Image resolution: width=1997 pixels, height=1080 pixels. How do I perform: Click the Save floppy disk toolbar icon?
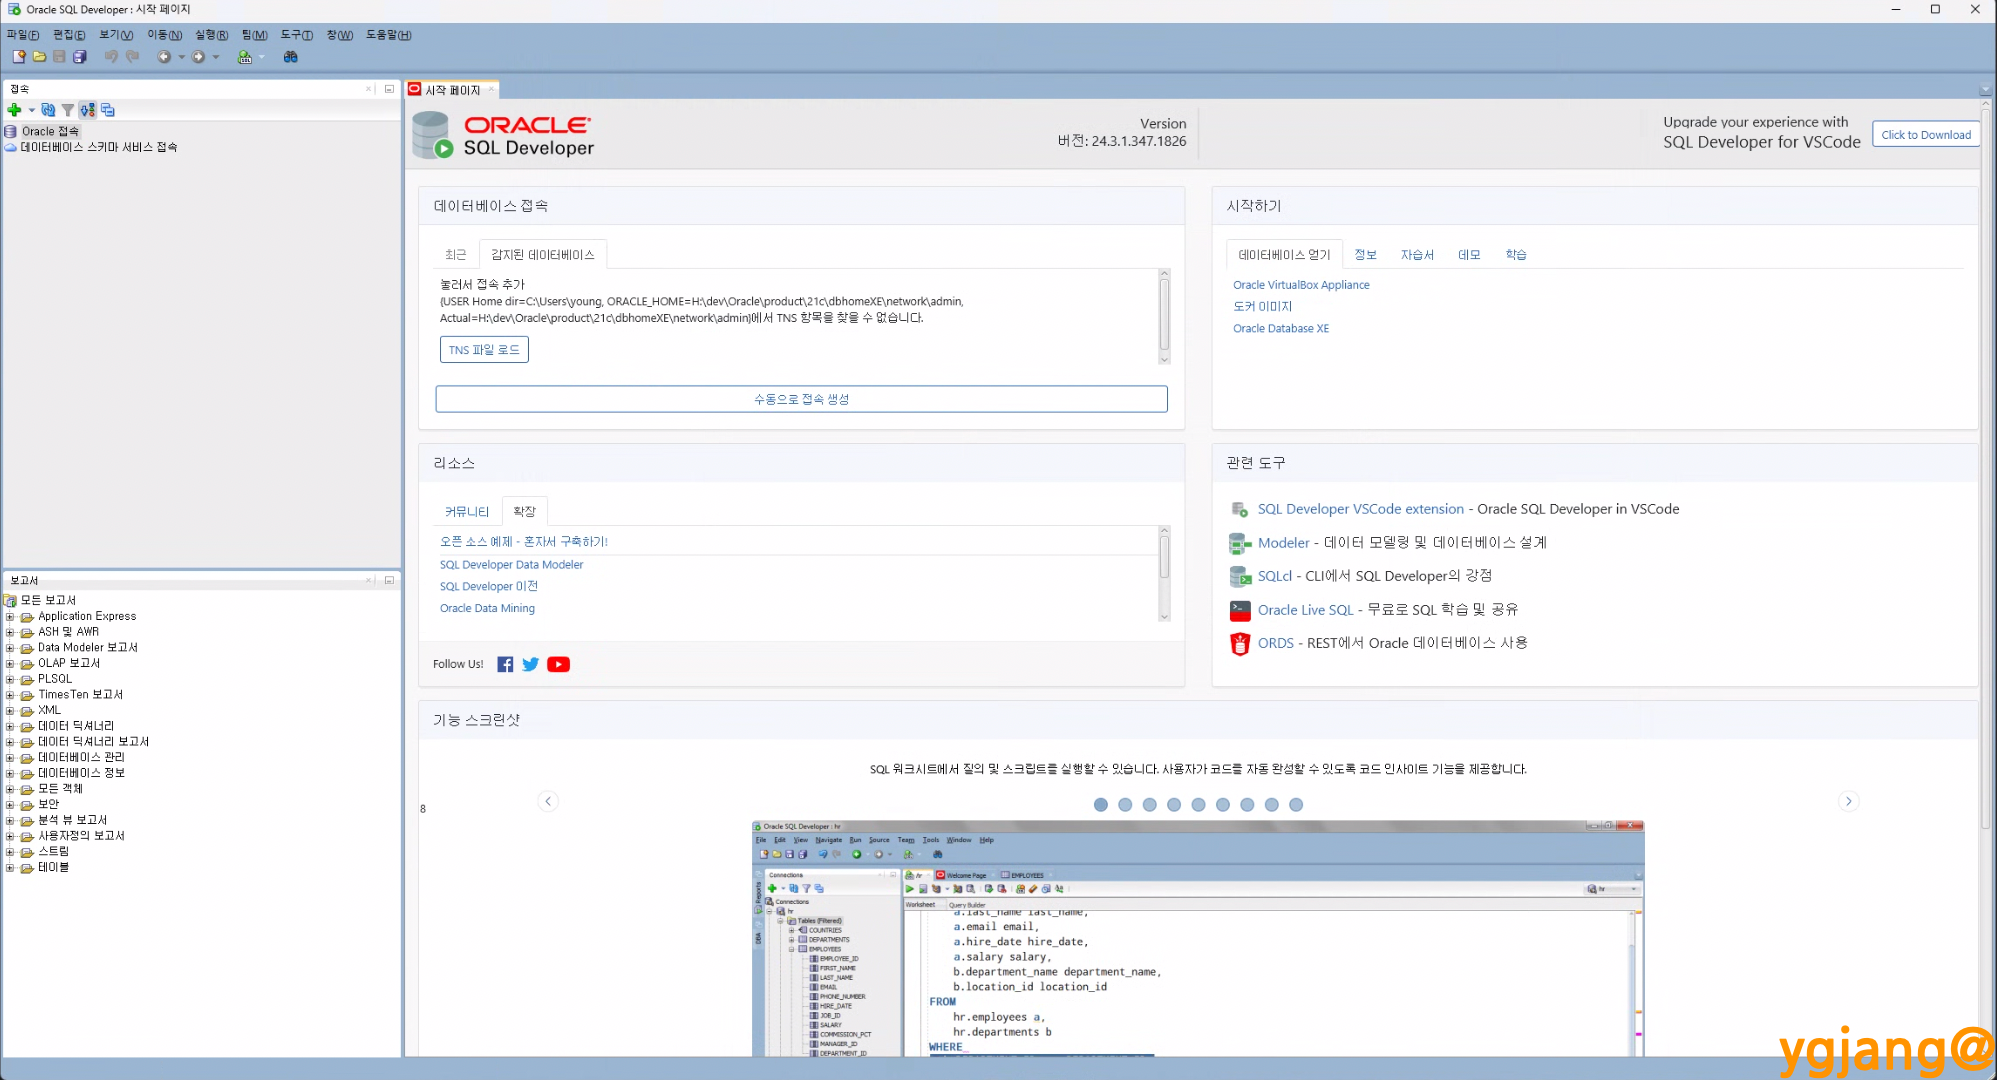60,57
